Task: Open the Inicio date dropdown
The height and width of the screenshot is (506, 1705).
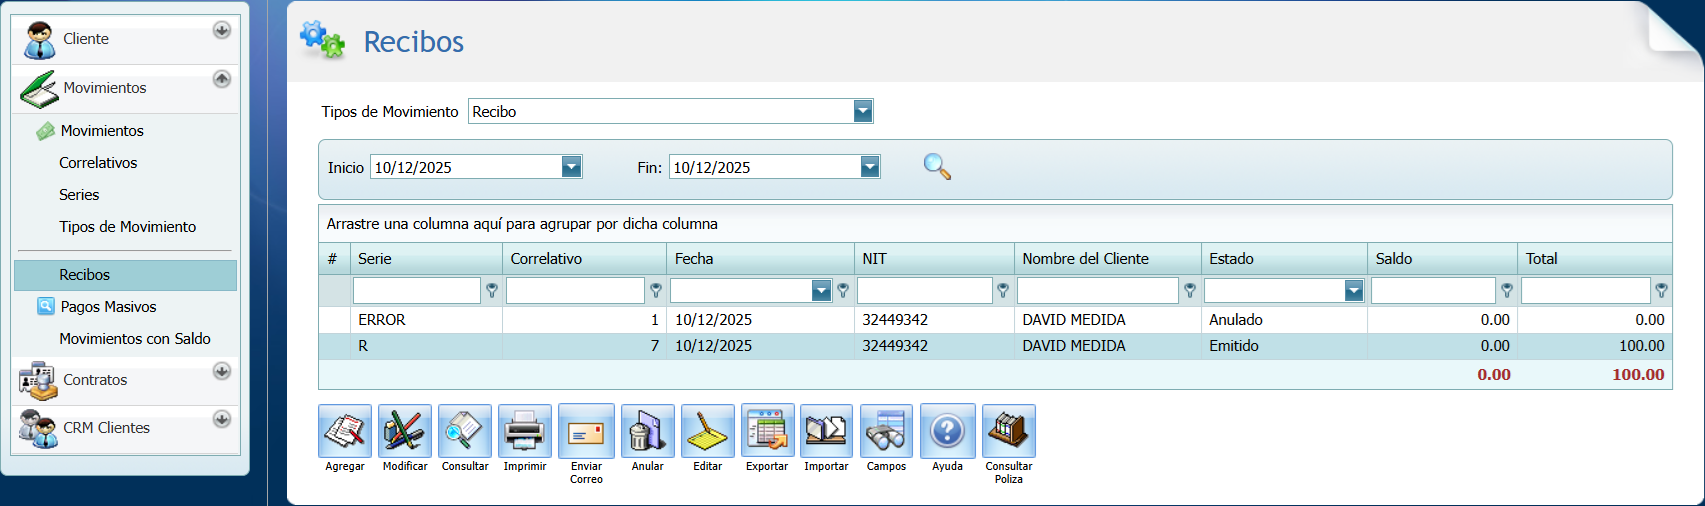Action: [x=571, y=167]
